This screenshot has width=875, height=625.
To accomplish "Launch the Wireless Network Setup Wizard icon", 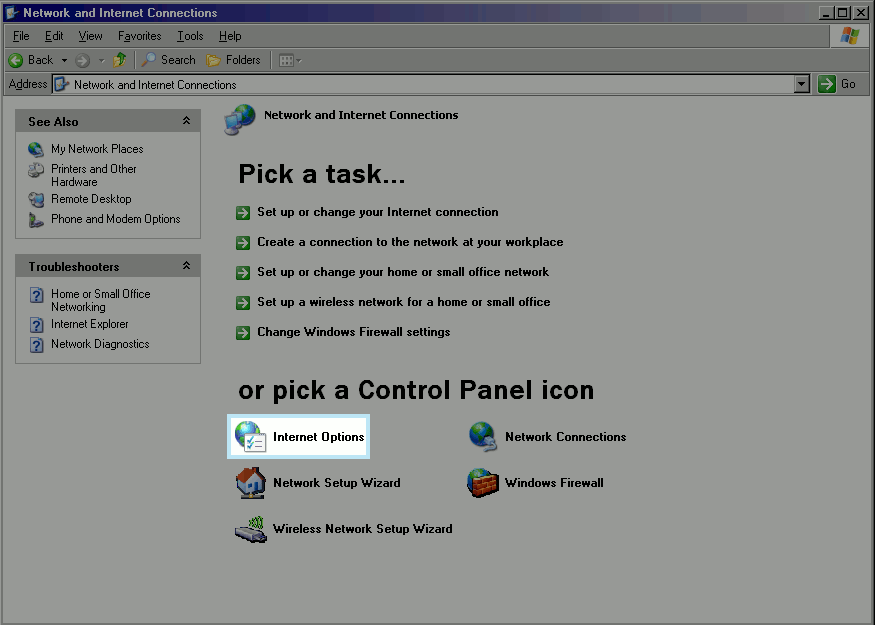I will coord(250,529).
